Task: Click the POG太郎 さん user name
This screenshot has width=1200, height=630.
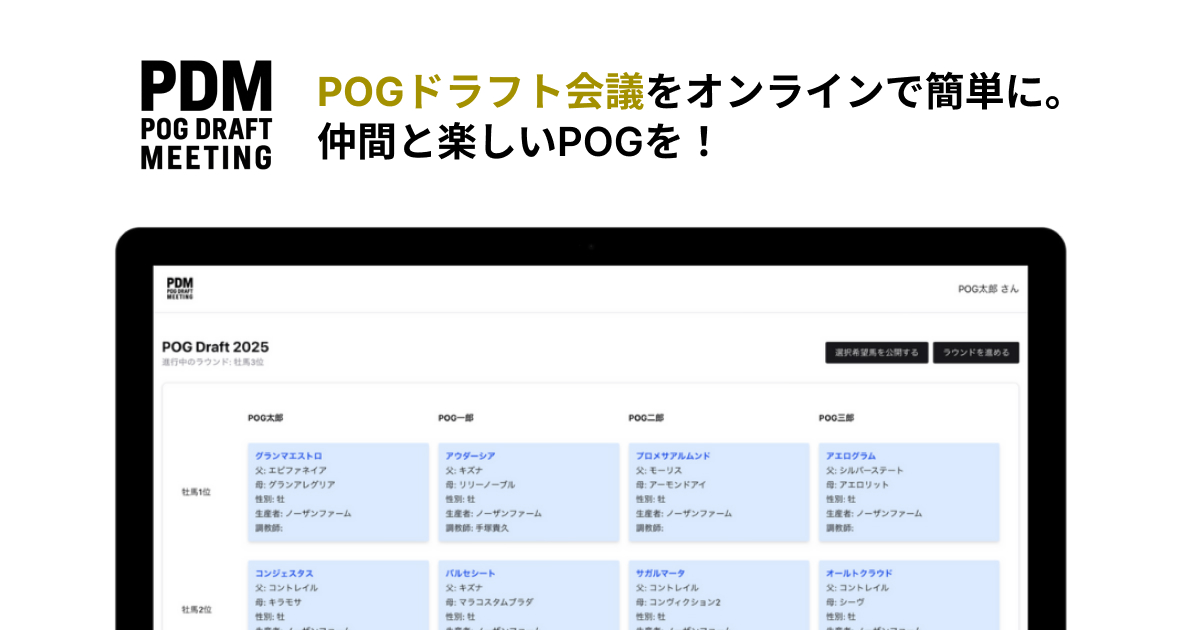Action: (x=986, y=287)
